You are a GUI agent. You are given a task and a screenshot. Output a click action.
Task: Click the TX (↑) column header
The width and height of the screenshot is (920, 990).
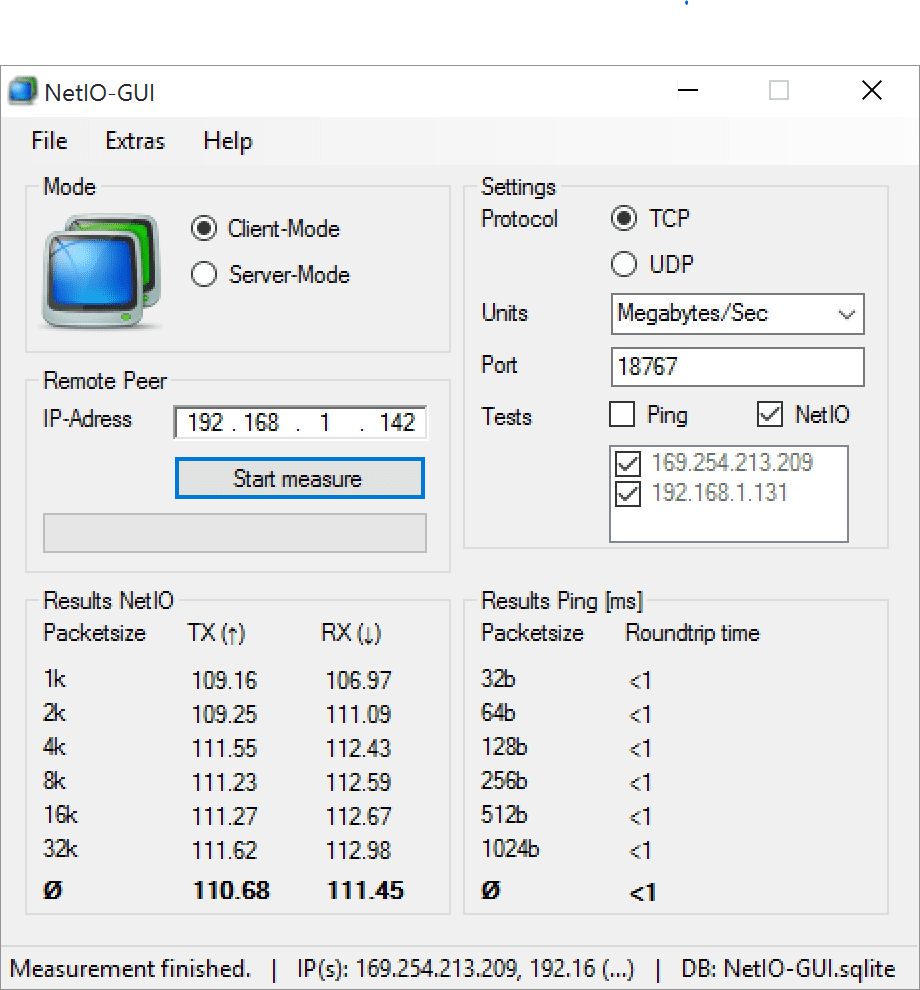[x=216, y=633]
